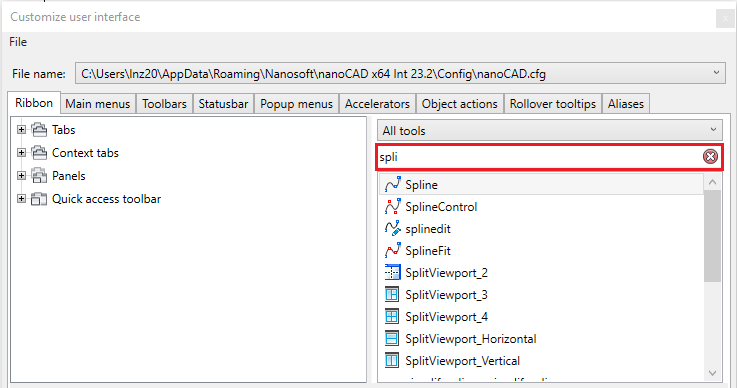Image resolution: width=737 pixels, height=388 pixels.
Task: Close the Customize user interface dialog
Action: [724, 19]
